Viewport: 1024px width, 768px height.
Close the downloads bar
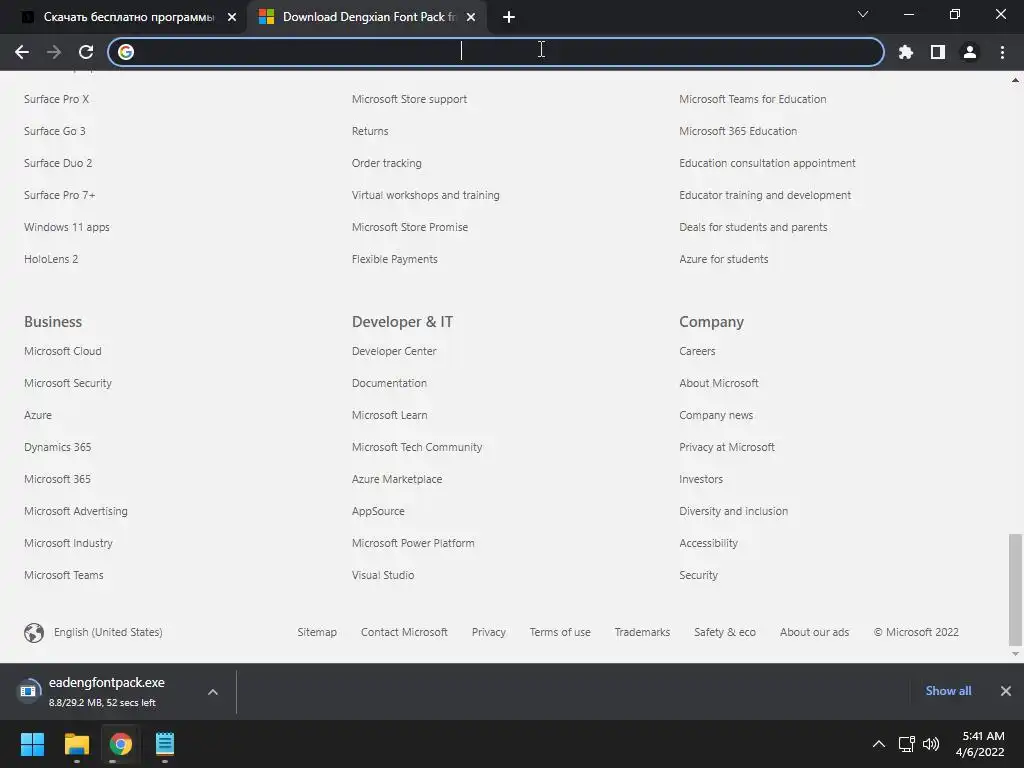[1006, 691]
